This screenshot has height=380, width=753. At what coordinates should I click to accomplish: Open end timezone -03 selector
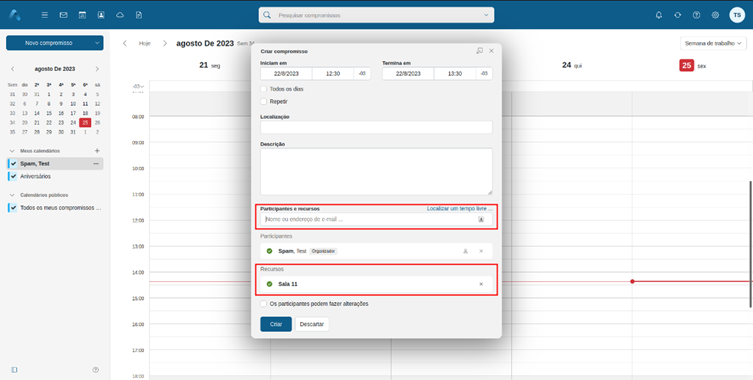click(484, 74)
